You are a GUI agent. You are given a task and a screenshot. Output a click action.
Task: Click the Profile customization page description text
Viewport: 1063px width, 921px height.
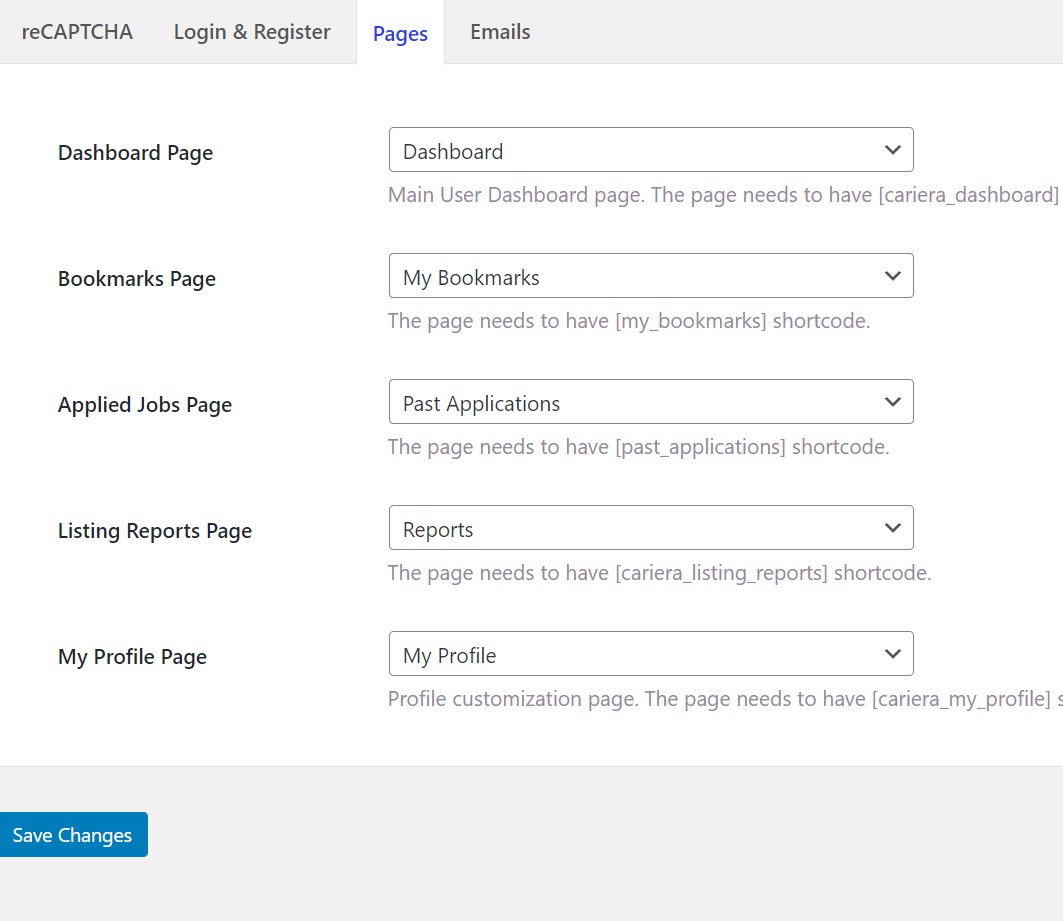(725, 699)
